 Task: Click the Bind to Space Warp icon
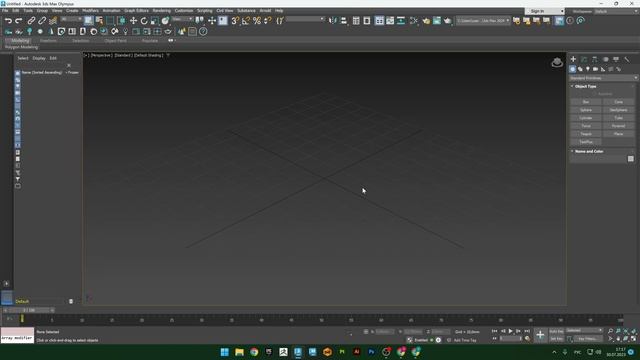(53, 20)
